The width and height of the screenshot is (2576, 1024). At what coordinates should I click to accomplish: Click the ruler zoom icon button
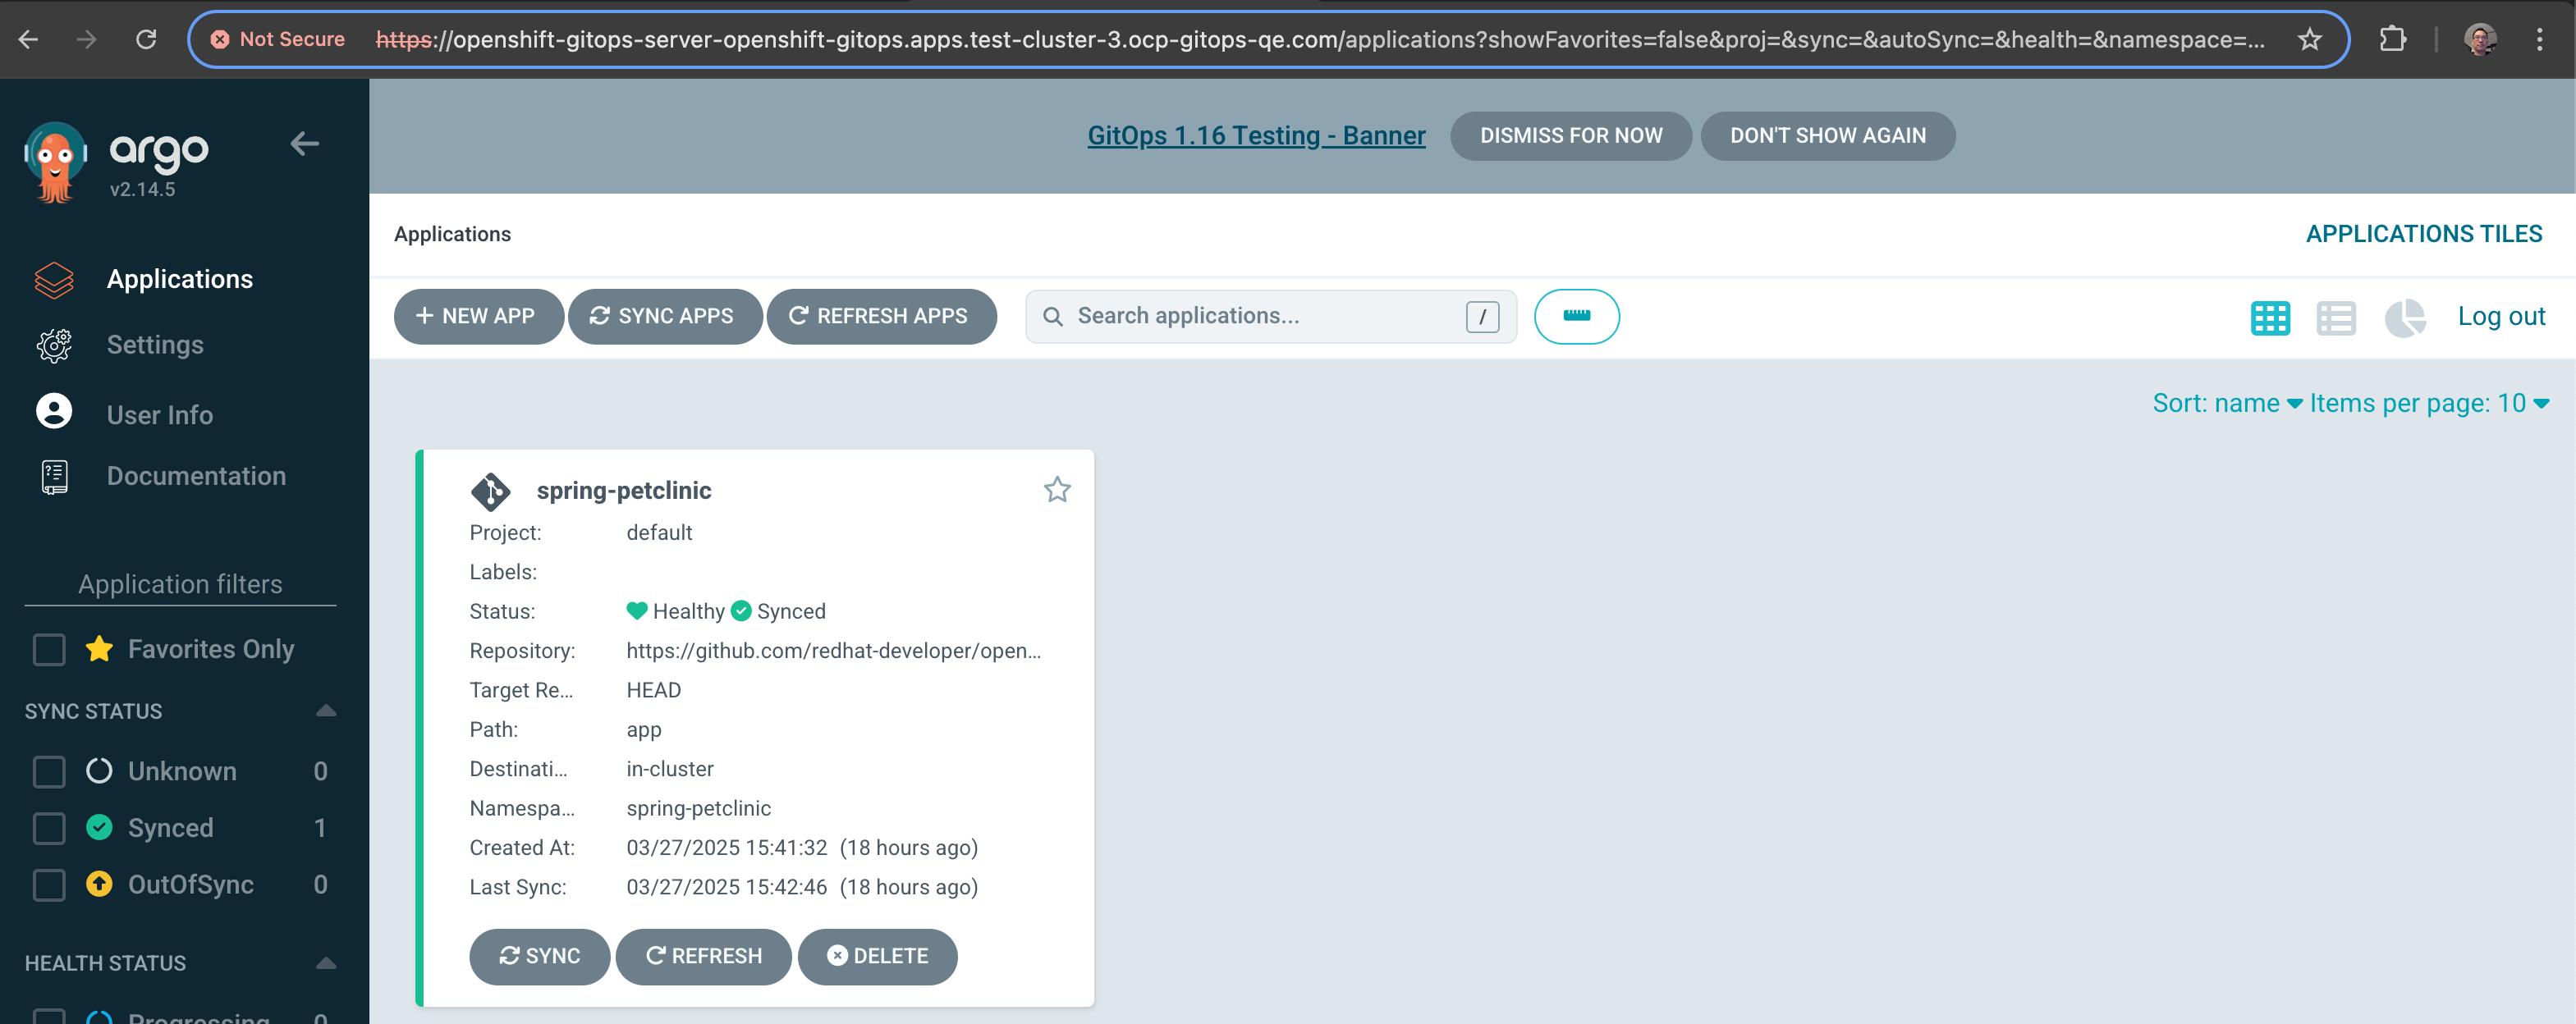(x=1576, y=316)
